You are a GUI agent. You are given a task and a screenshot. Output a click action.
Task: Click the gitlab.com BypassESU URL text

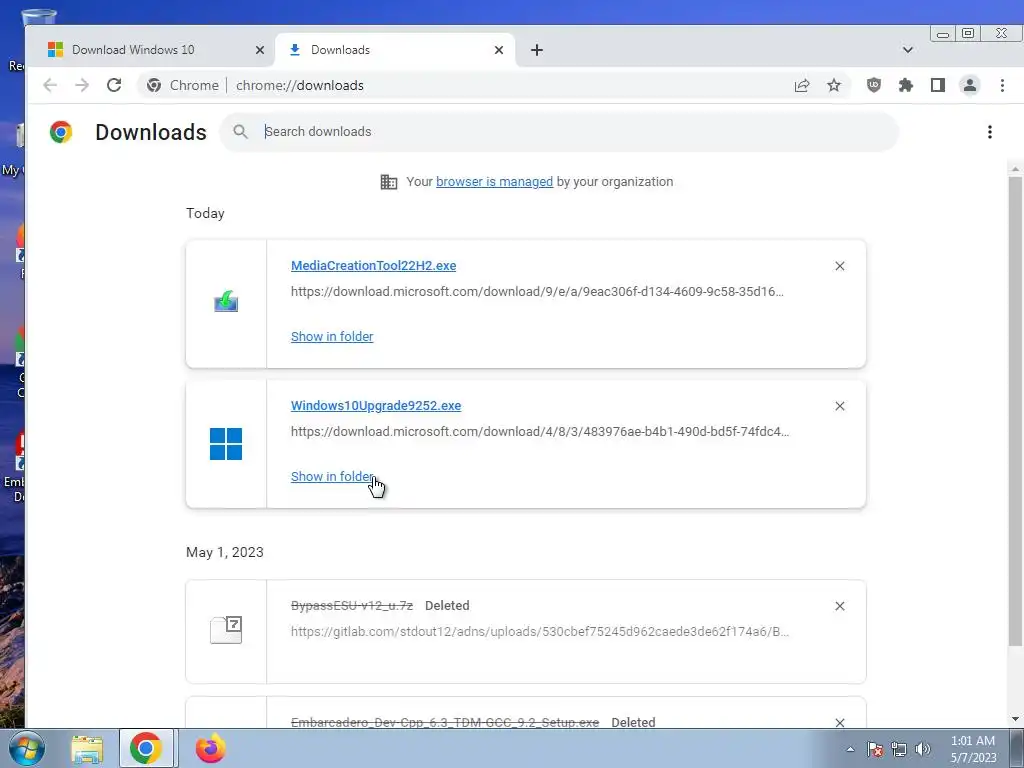coord(540,632)
